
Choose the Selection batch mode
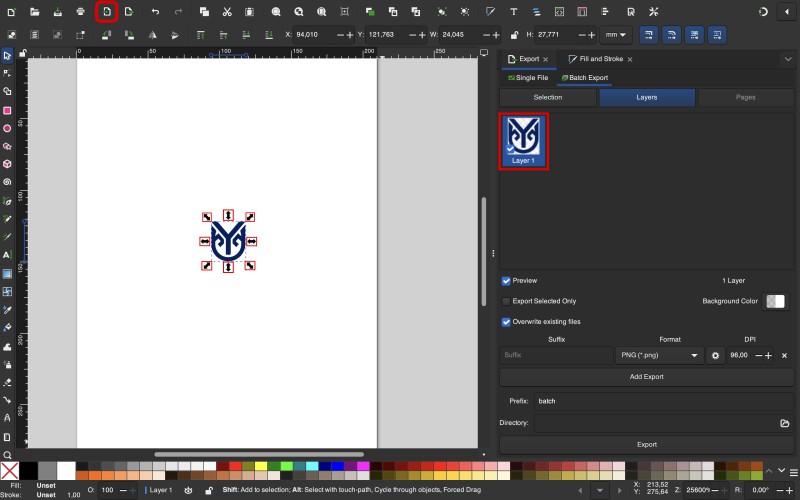pyautogui.click(x=548, y=97)
